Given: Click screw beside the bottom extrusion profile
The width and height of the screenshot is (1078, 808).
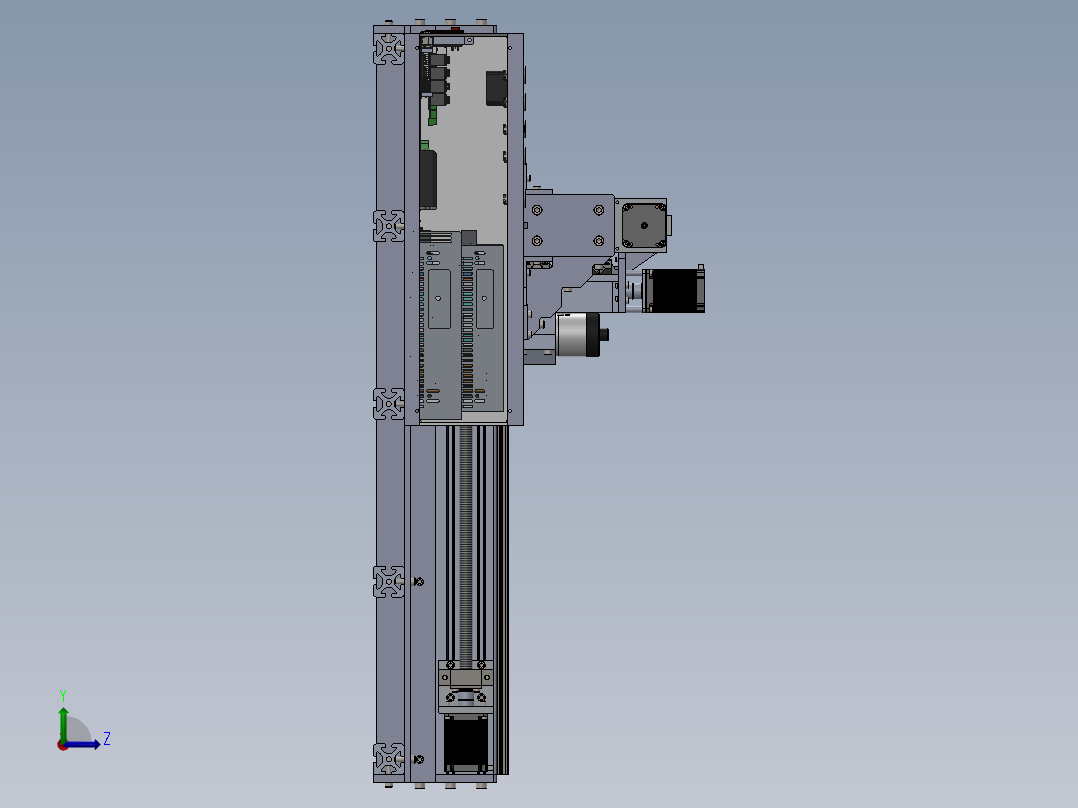Looking at the screenshot, I should pos(418,759).
